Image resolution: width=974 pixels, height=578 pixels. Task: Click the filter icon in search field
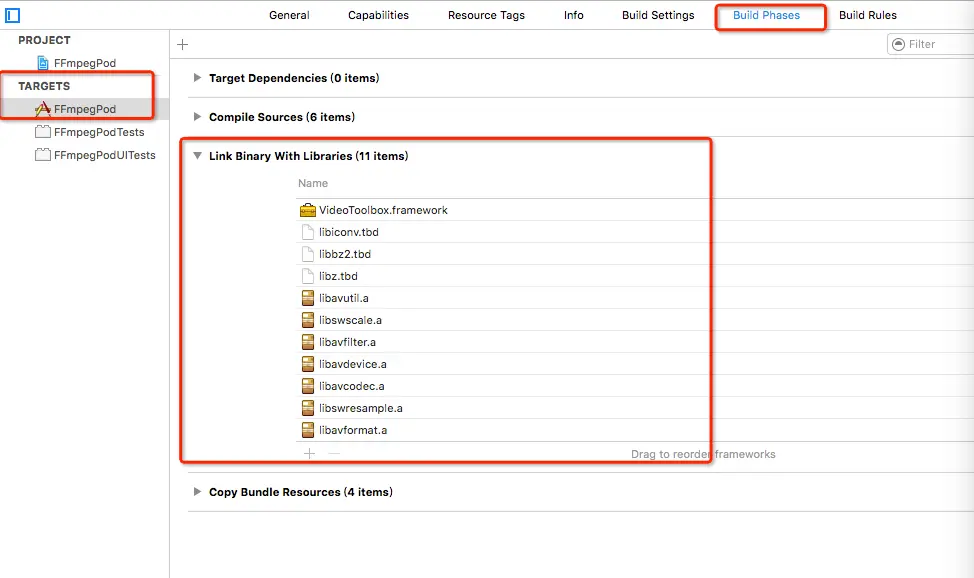(898, 44)
